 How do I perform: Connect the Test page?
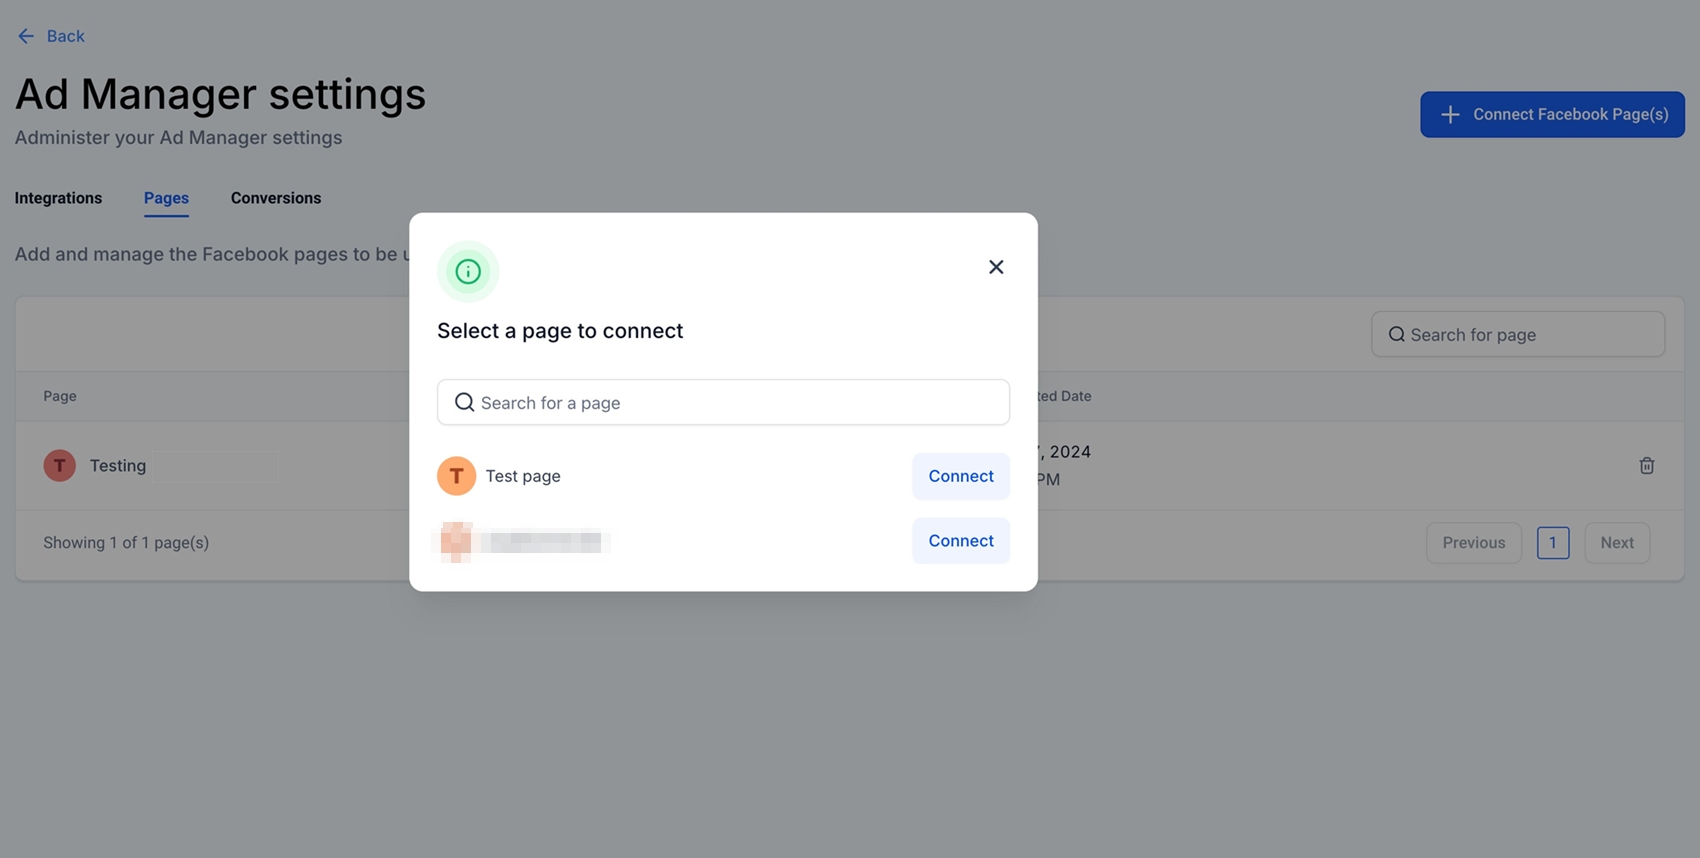click(x=960, y=476)
